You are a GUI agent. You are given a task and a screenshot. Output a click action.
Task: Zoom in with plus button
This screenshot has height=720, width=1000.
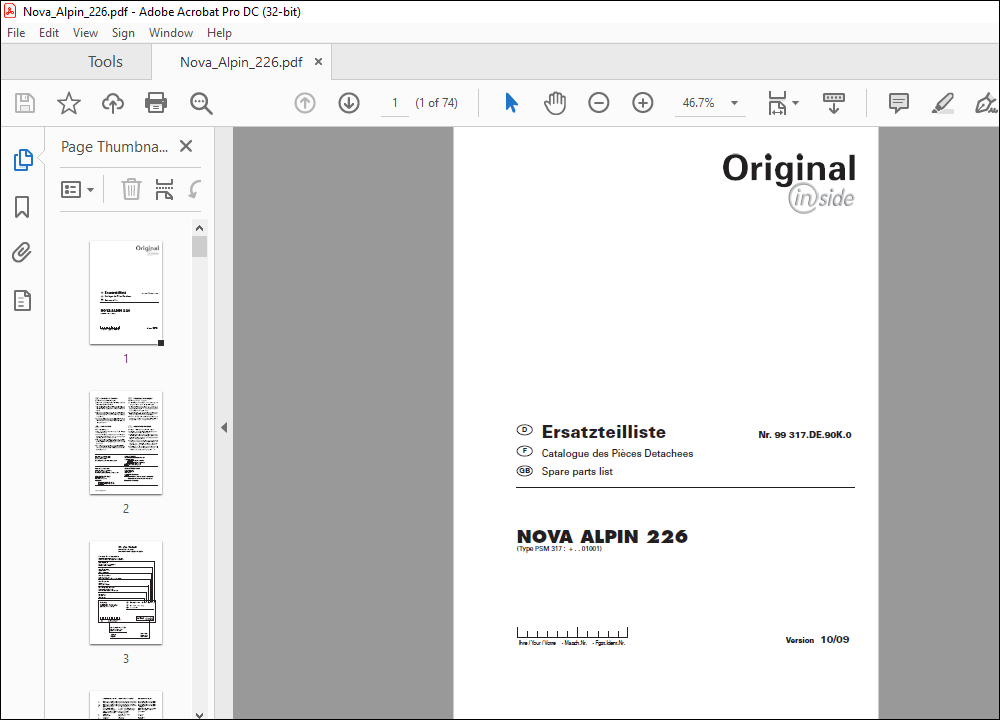[643, 103]
